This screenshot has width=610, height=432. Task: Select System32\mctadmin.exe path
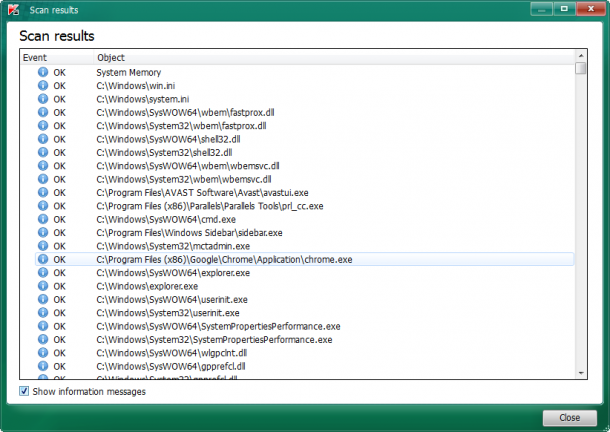tap(173, 246)
